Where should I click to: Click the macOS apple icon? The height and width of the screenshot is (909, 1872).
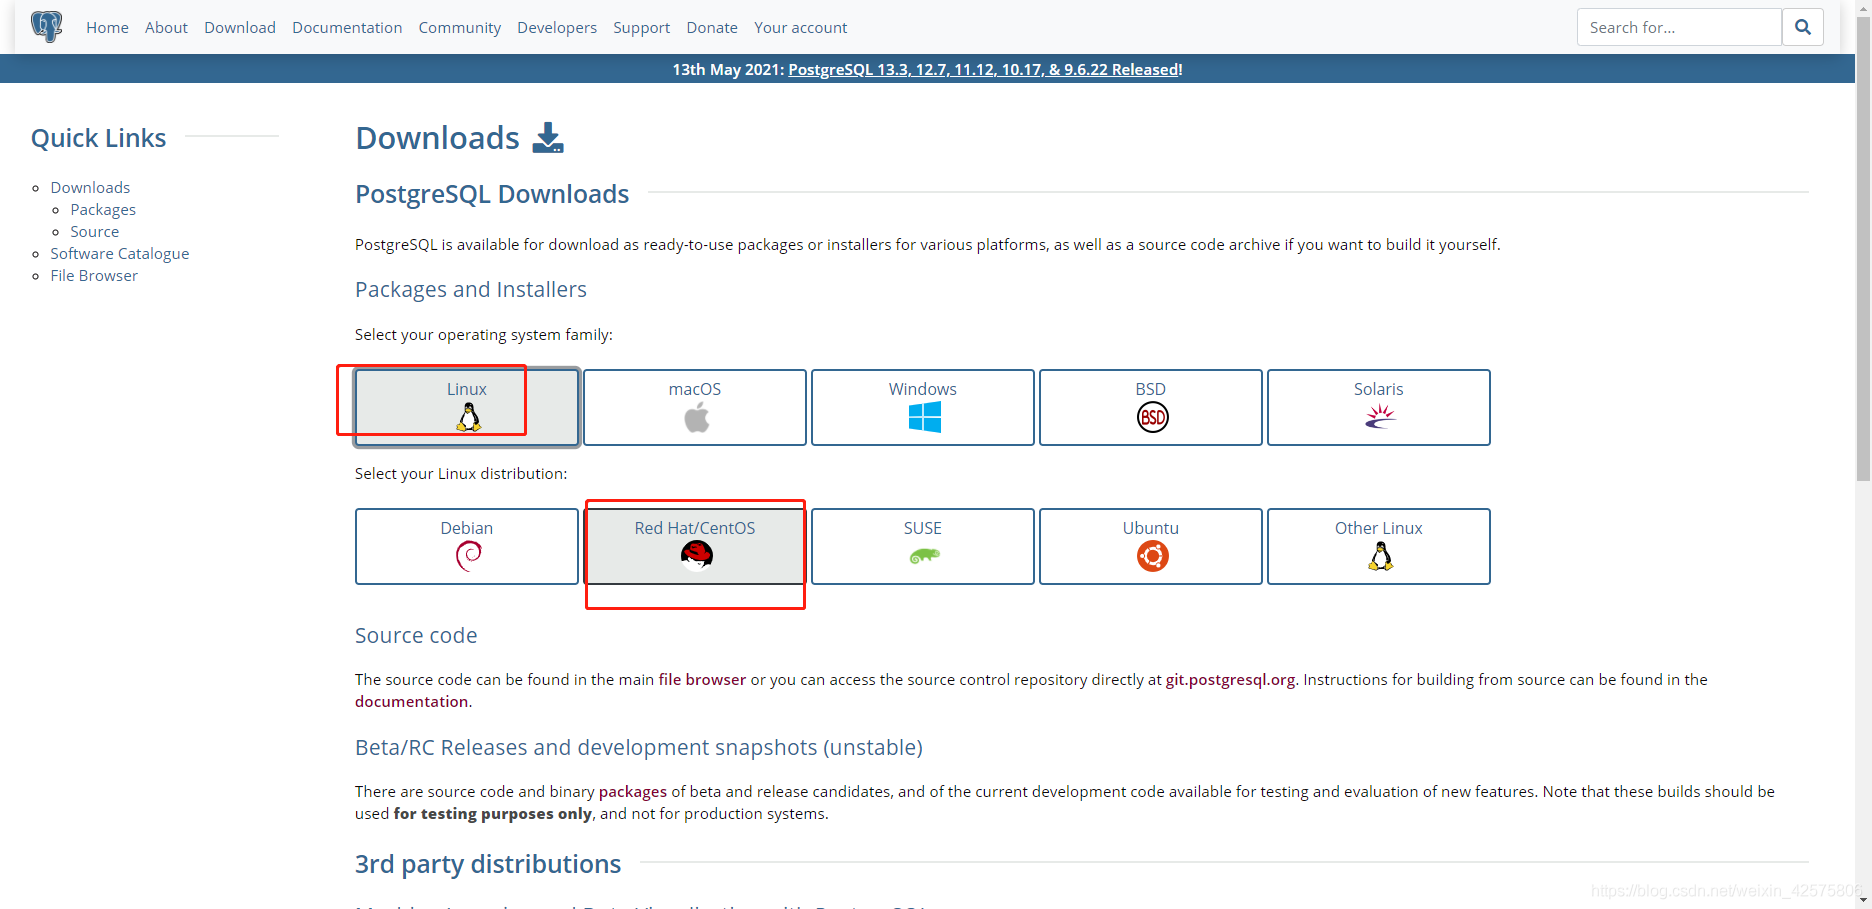[696, 417]
